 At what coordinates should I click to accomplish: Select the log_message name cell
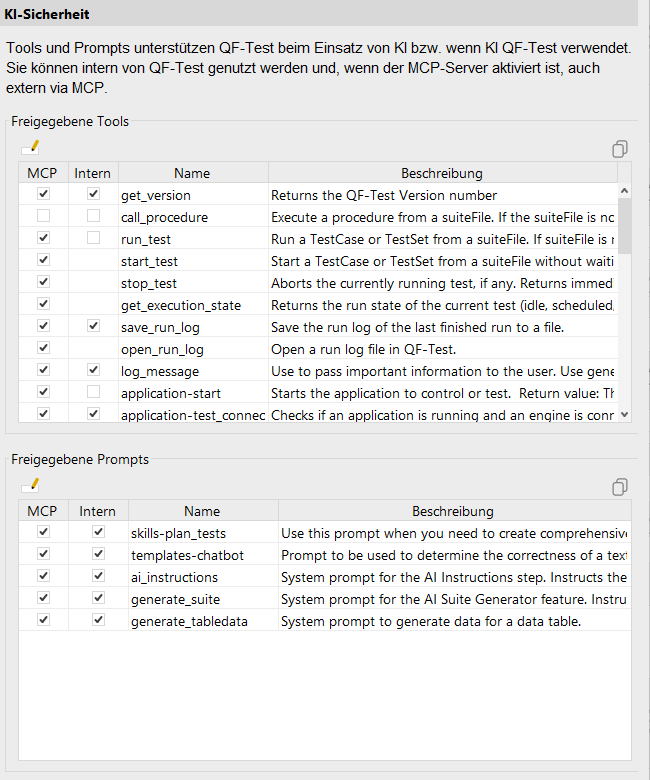click(193, 371)
